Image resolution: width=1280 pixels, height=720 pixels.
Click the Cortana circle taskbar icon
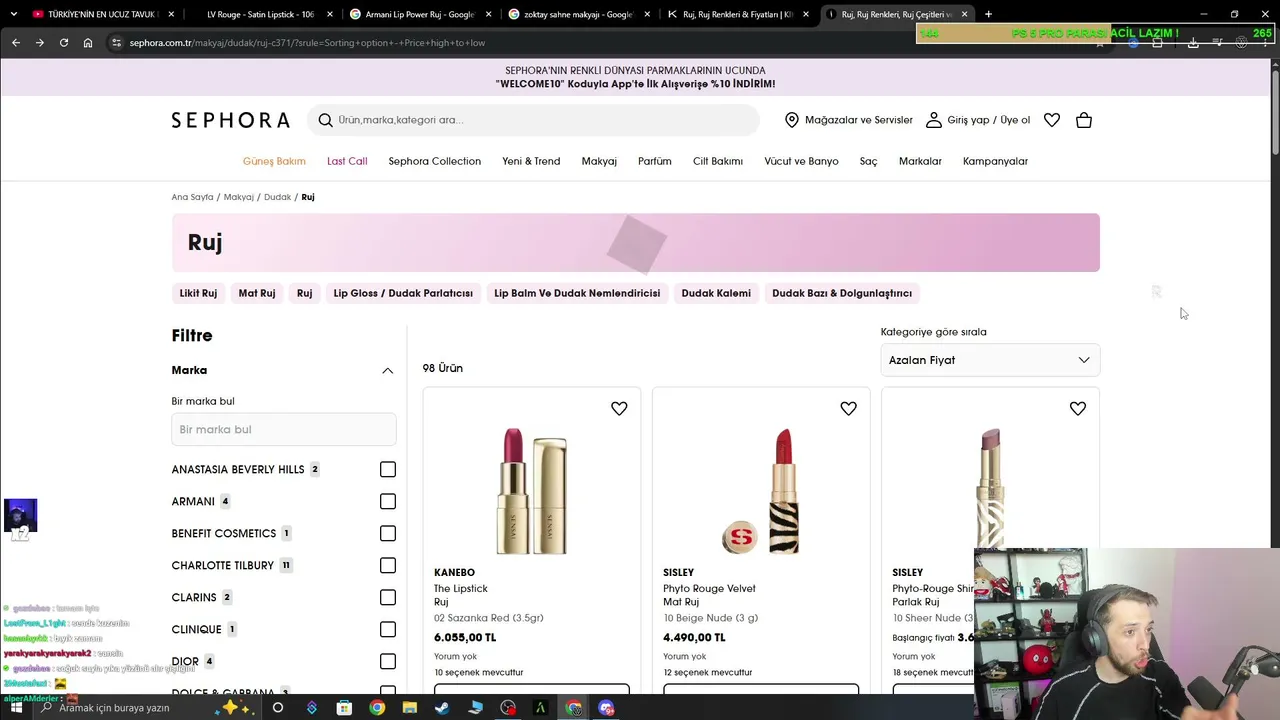click(x=278, y=708)
